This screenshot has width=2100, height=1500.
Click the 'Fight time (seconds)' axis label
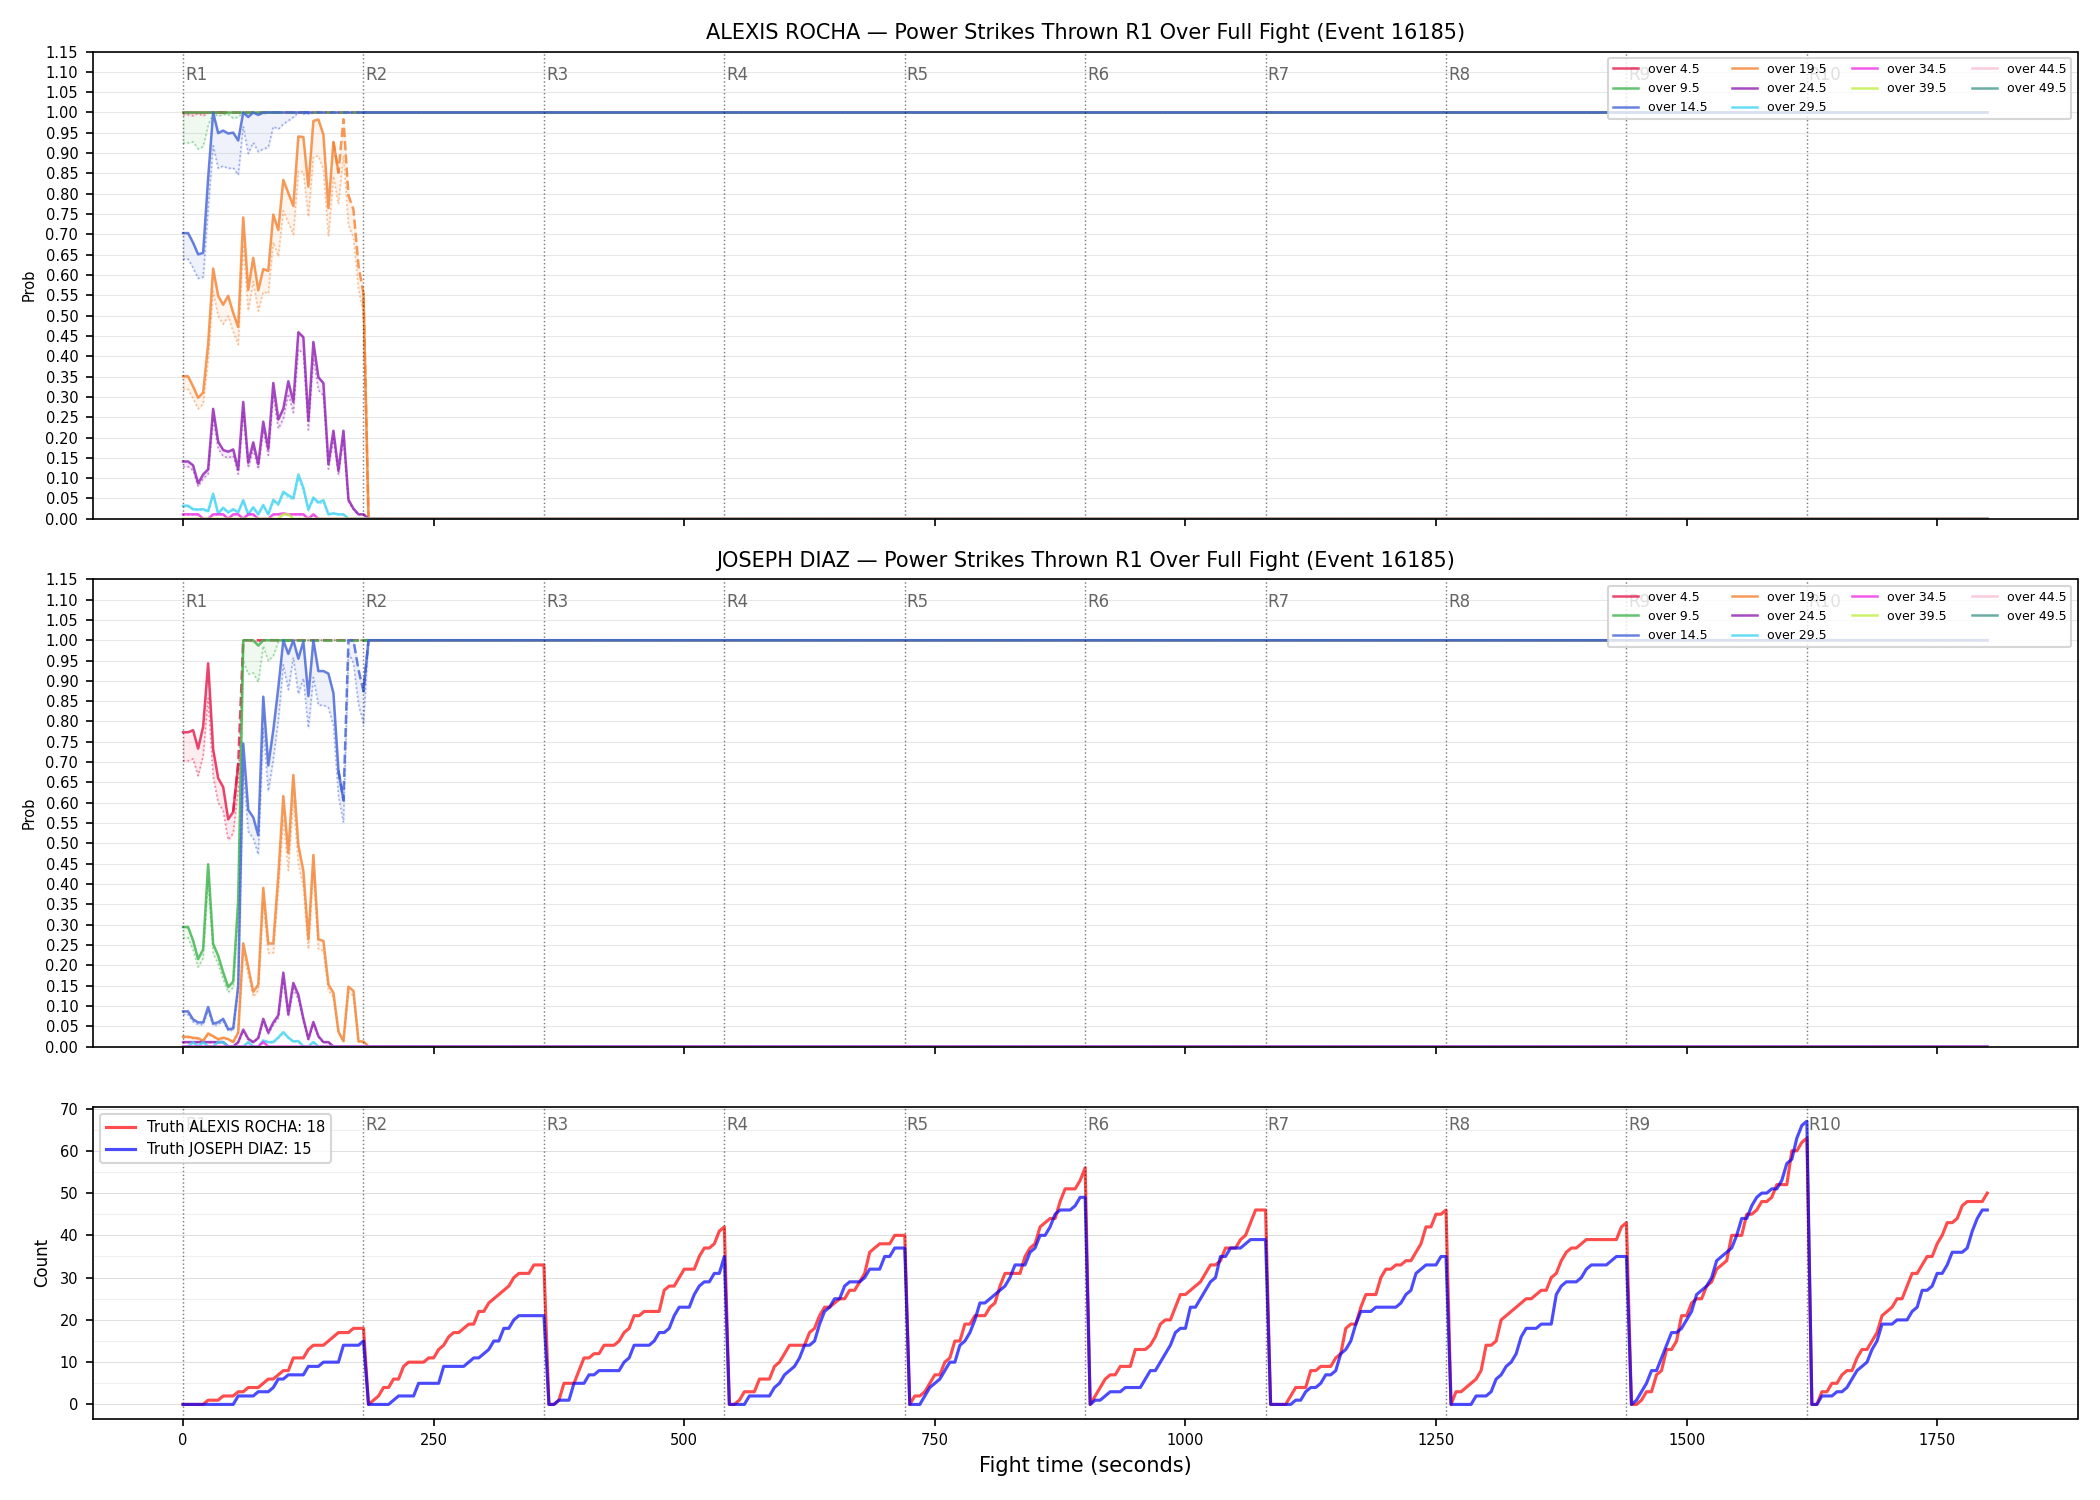1085,1465
